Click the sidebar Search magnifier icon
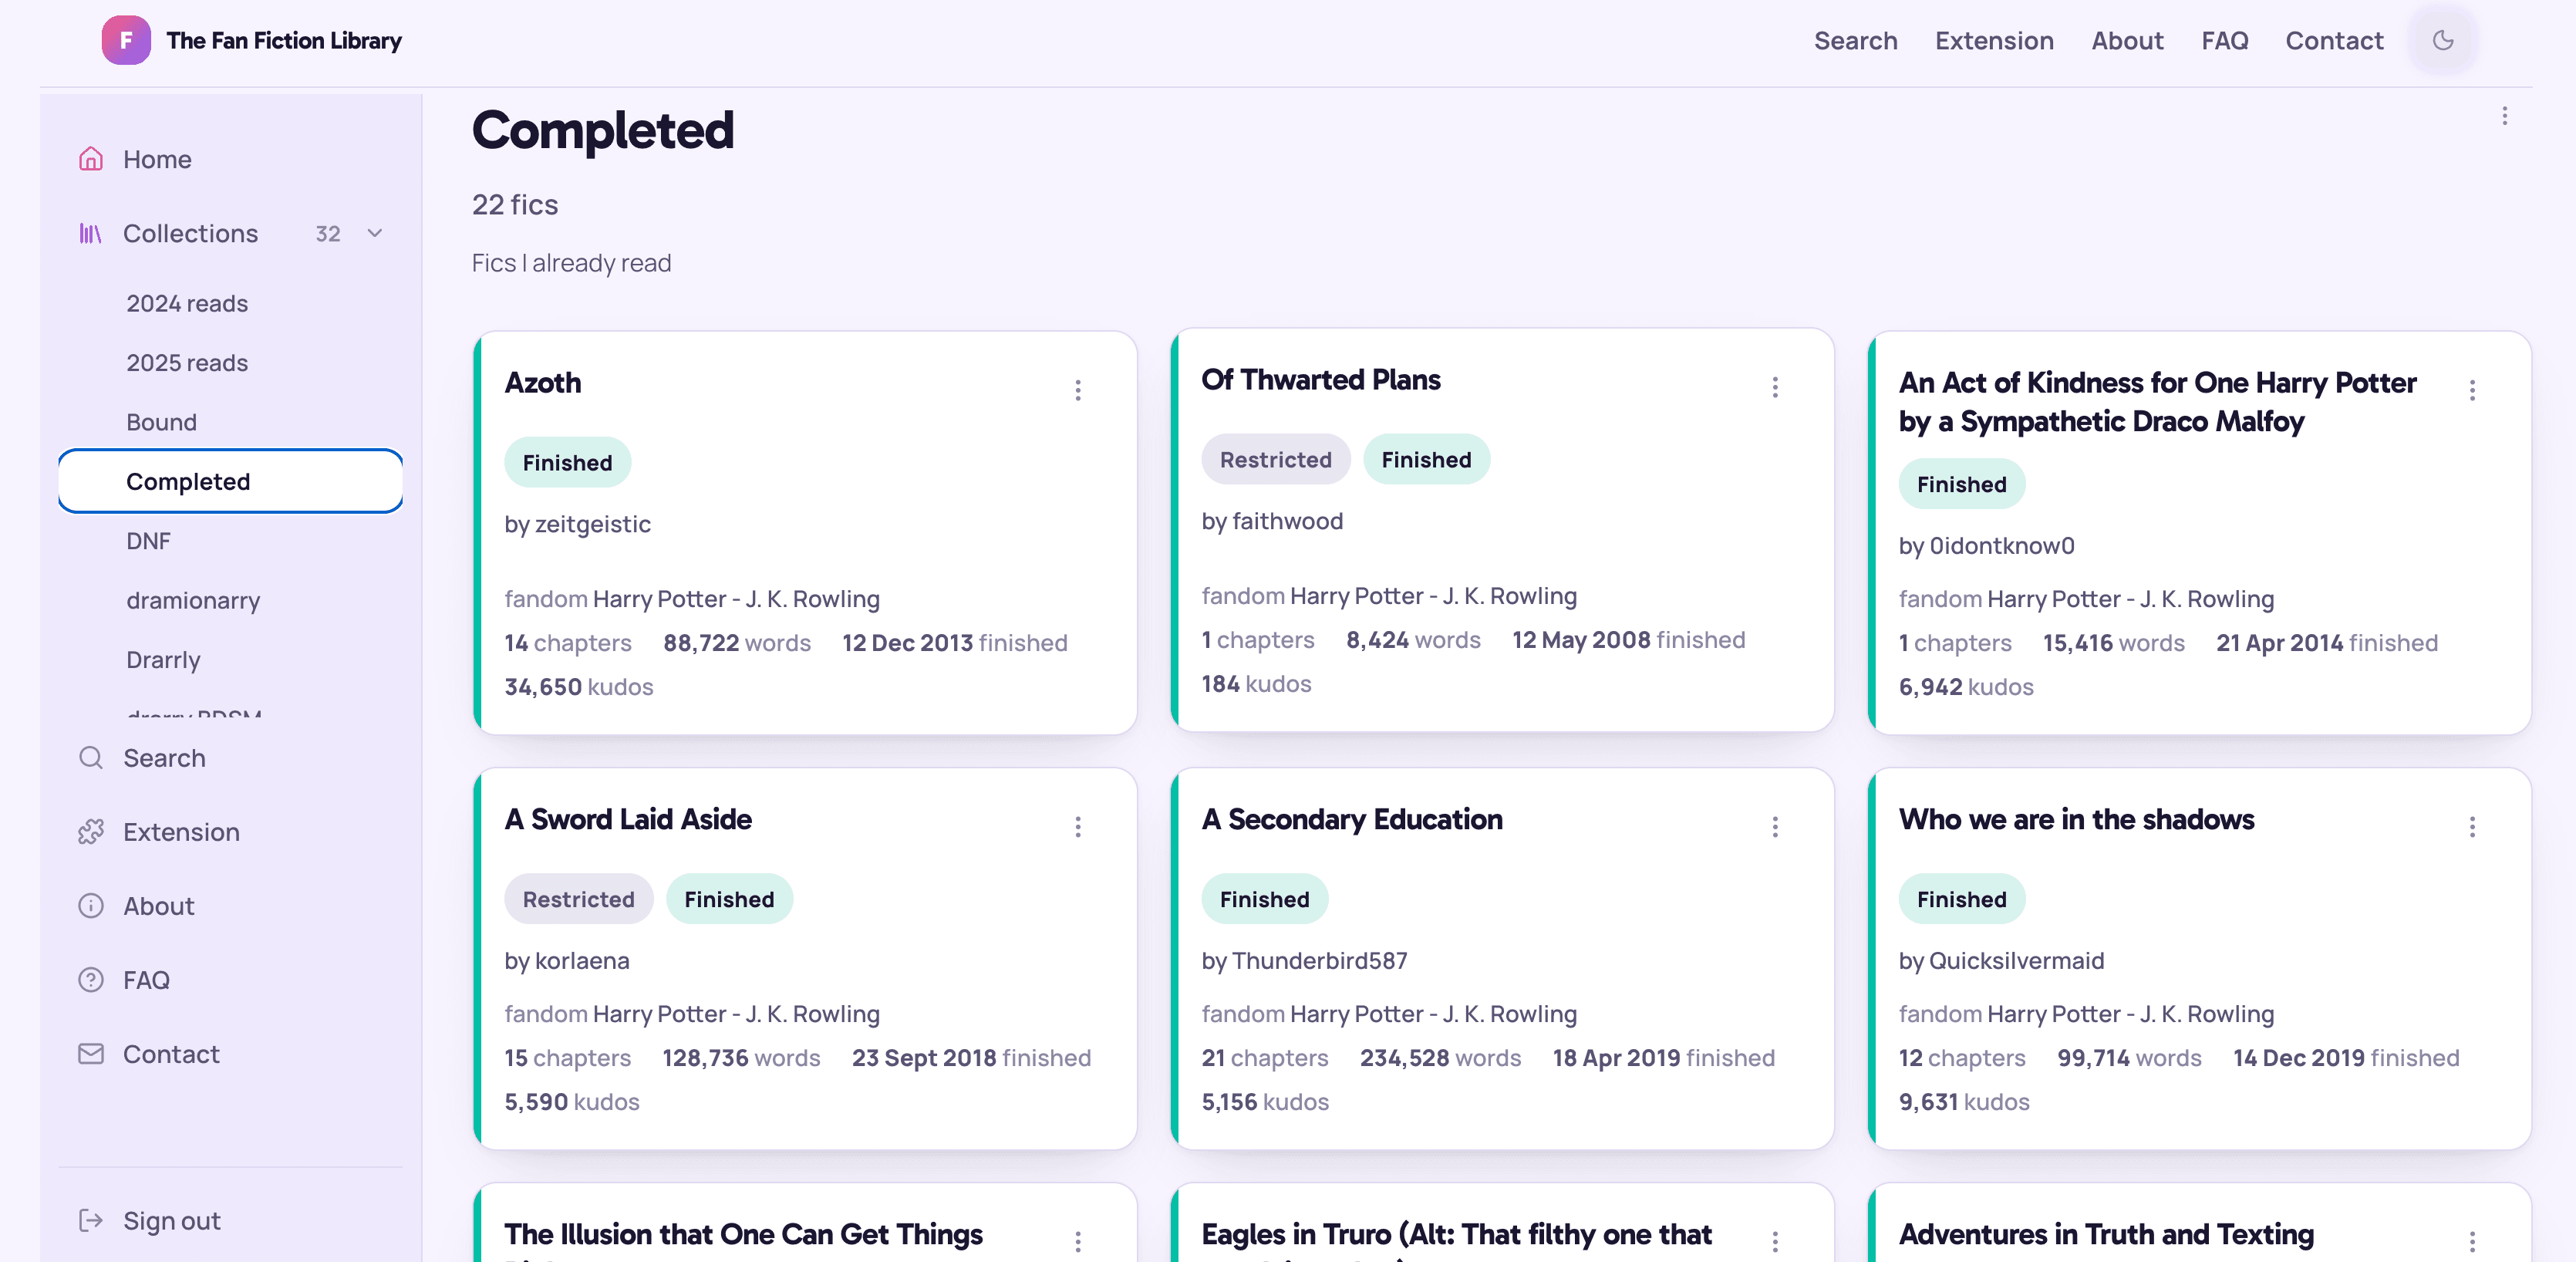 [x=91, y=758]
